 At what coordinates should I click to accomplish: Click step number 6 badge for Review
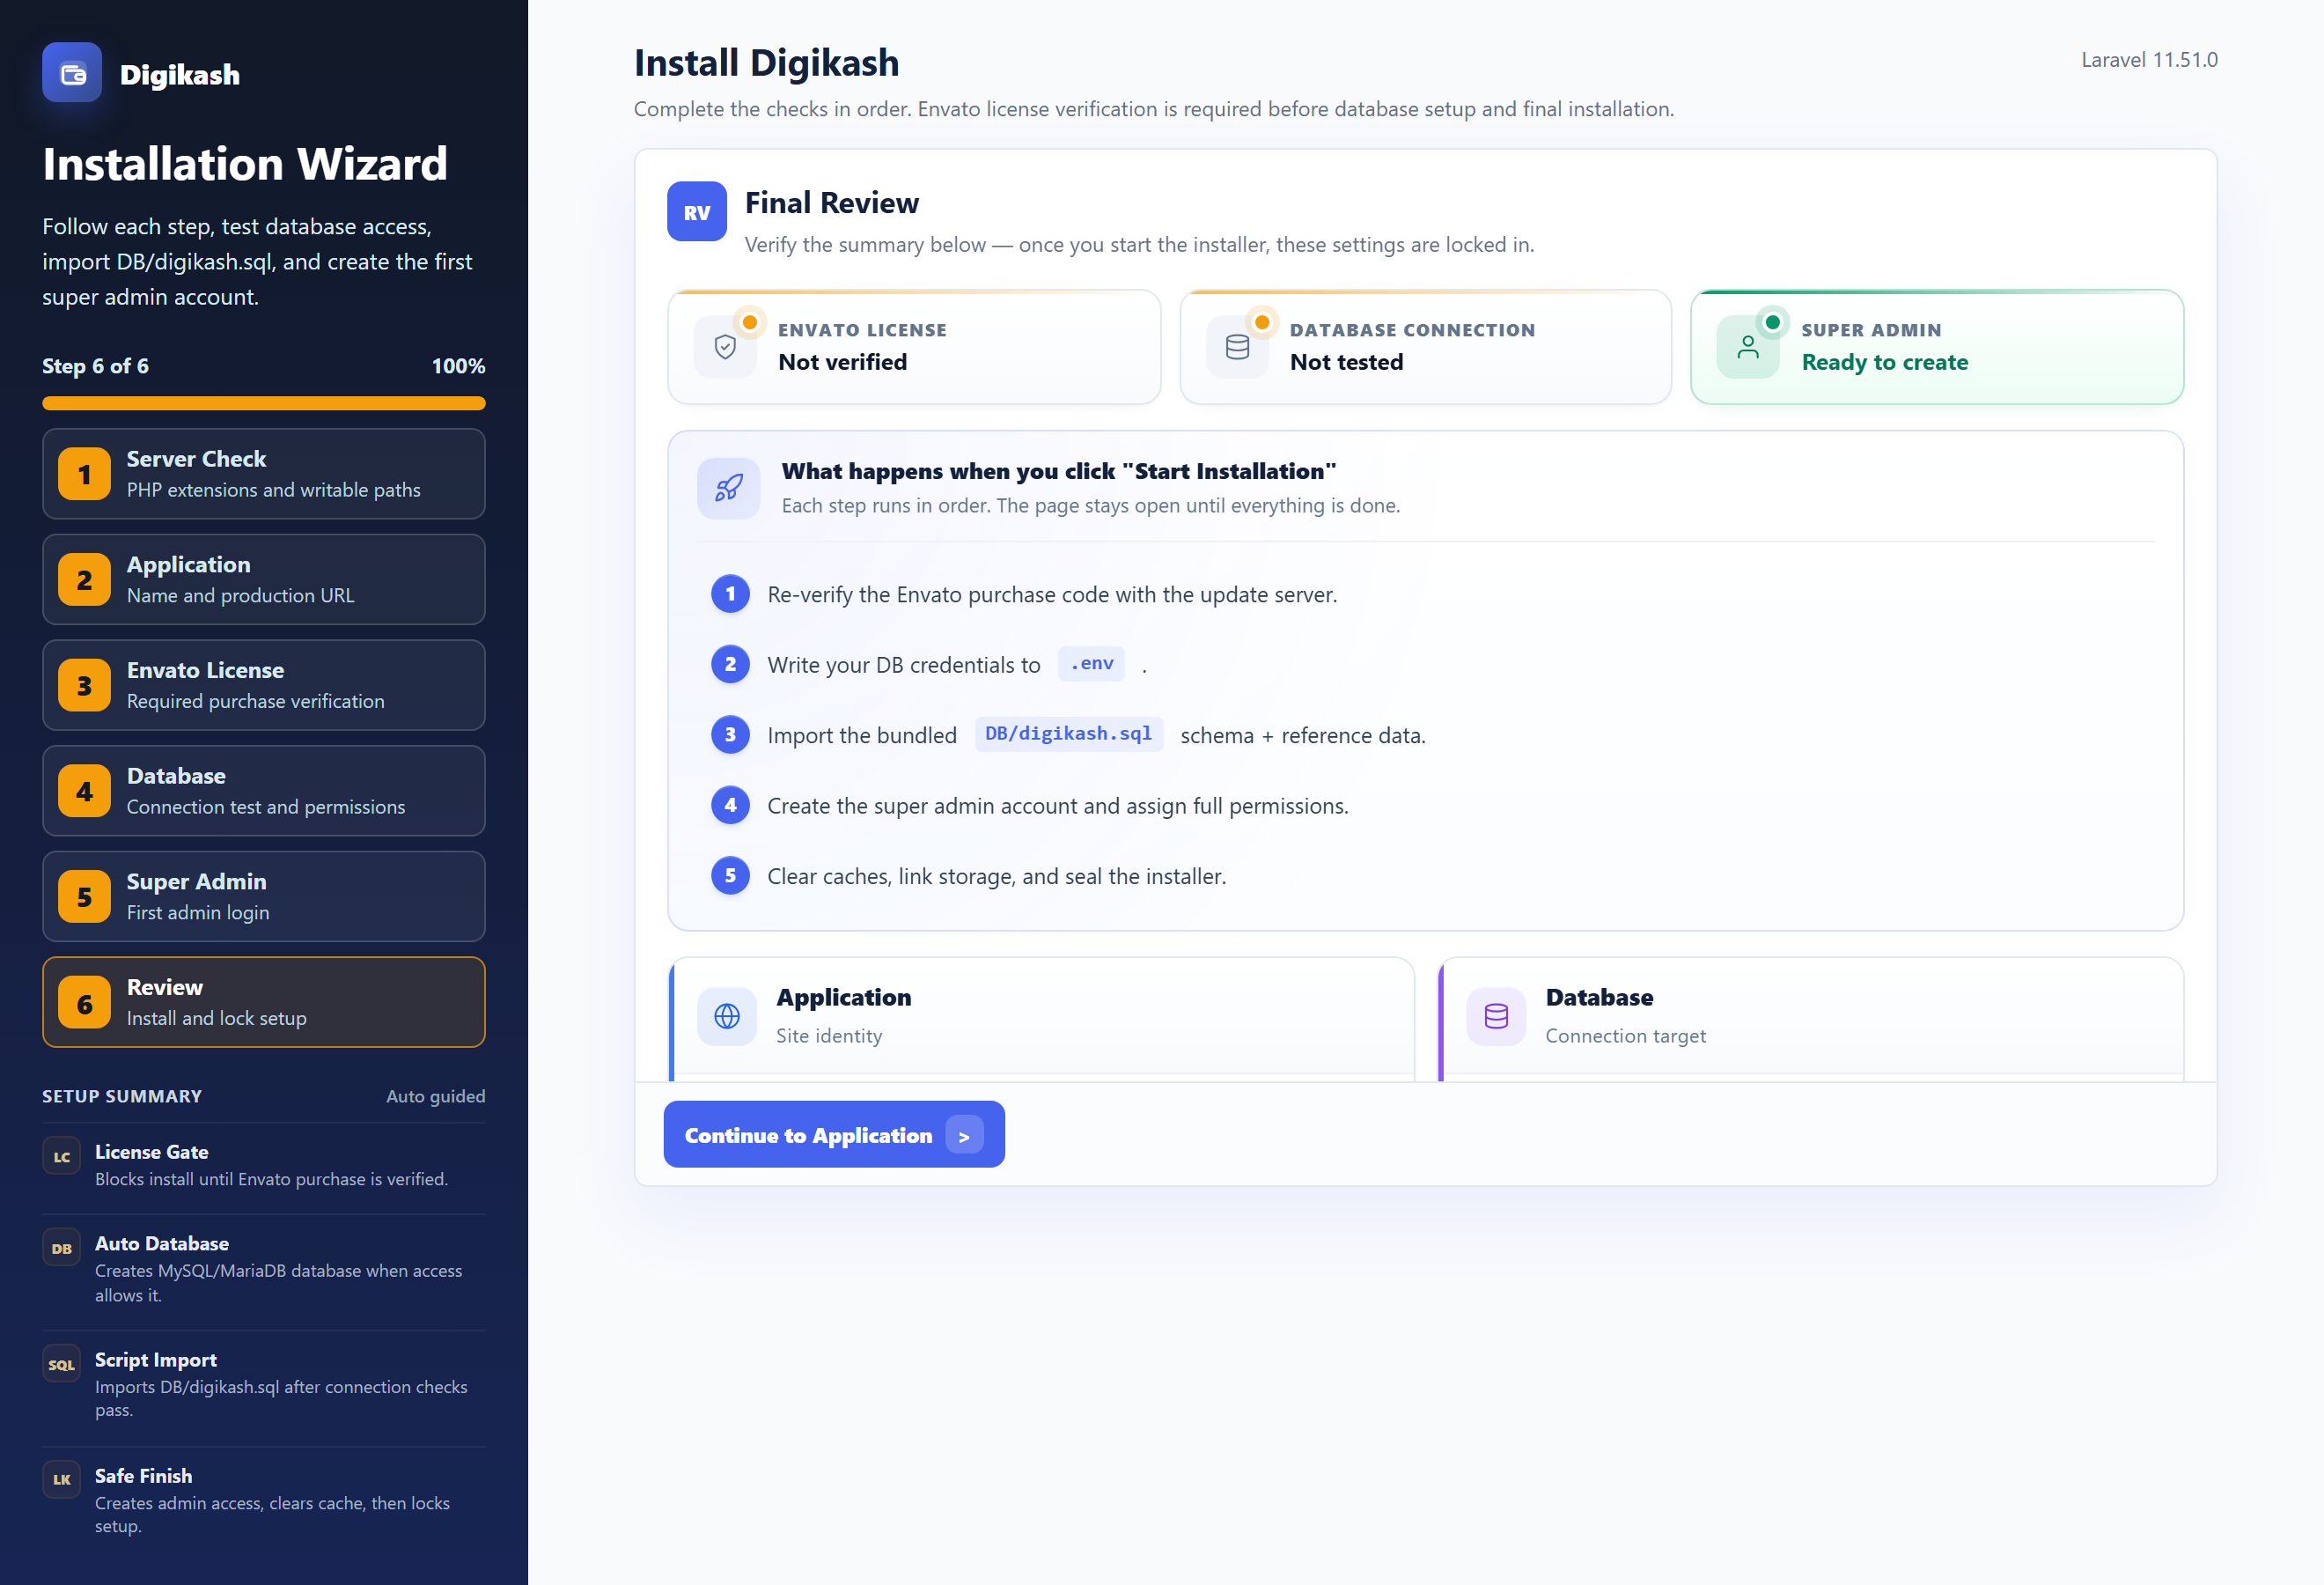[84, 1003]
